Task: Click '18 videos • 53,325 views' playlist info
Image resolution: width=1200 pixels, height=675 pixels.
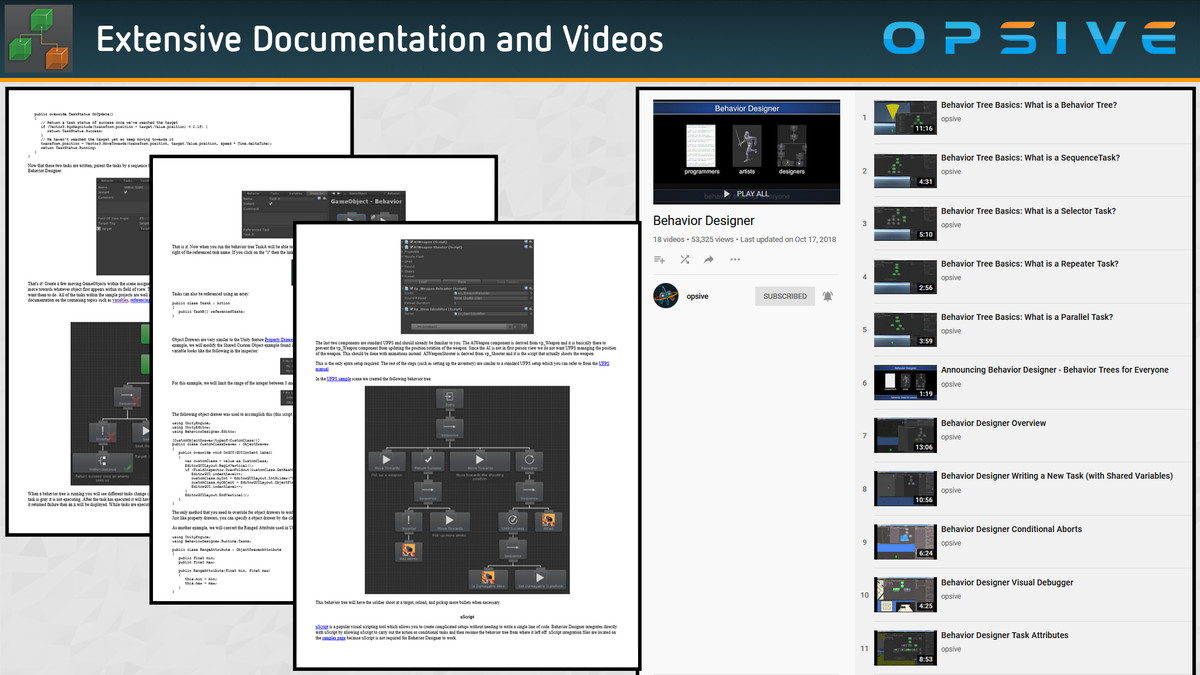Action: 693,240
